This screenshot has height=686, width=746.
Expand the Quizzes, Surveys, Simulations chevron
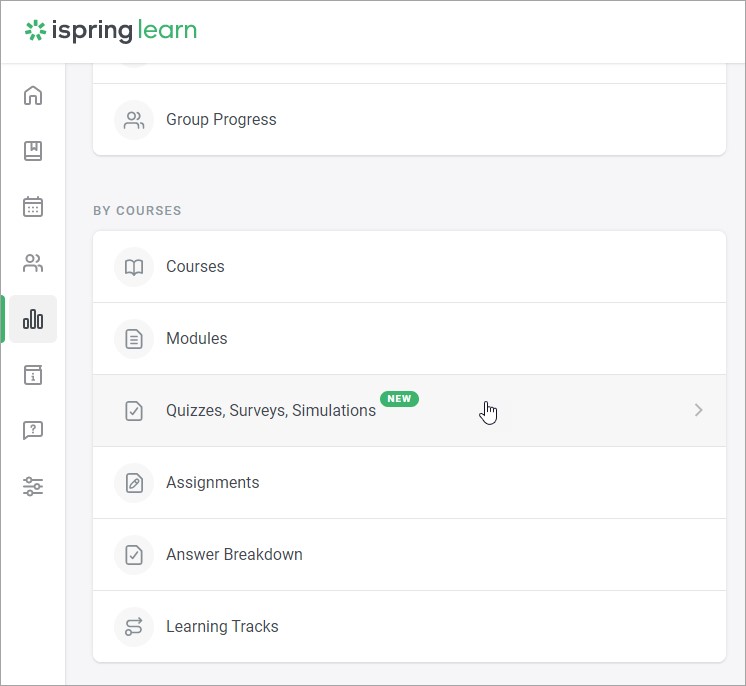(698, 410)
